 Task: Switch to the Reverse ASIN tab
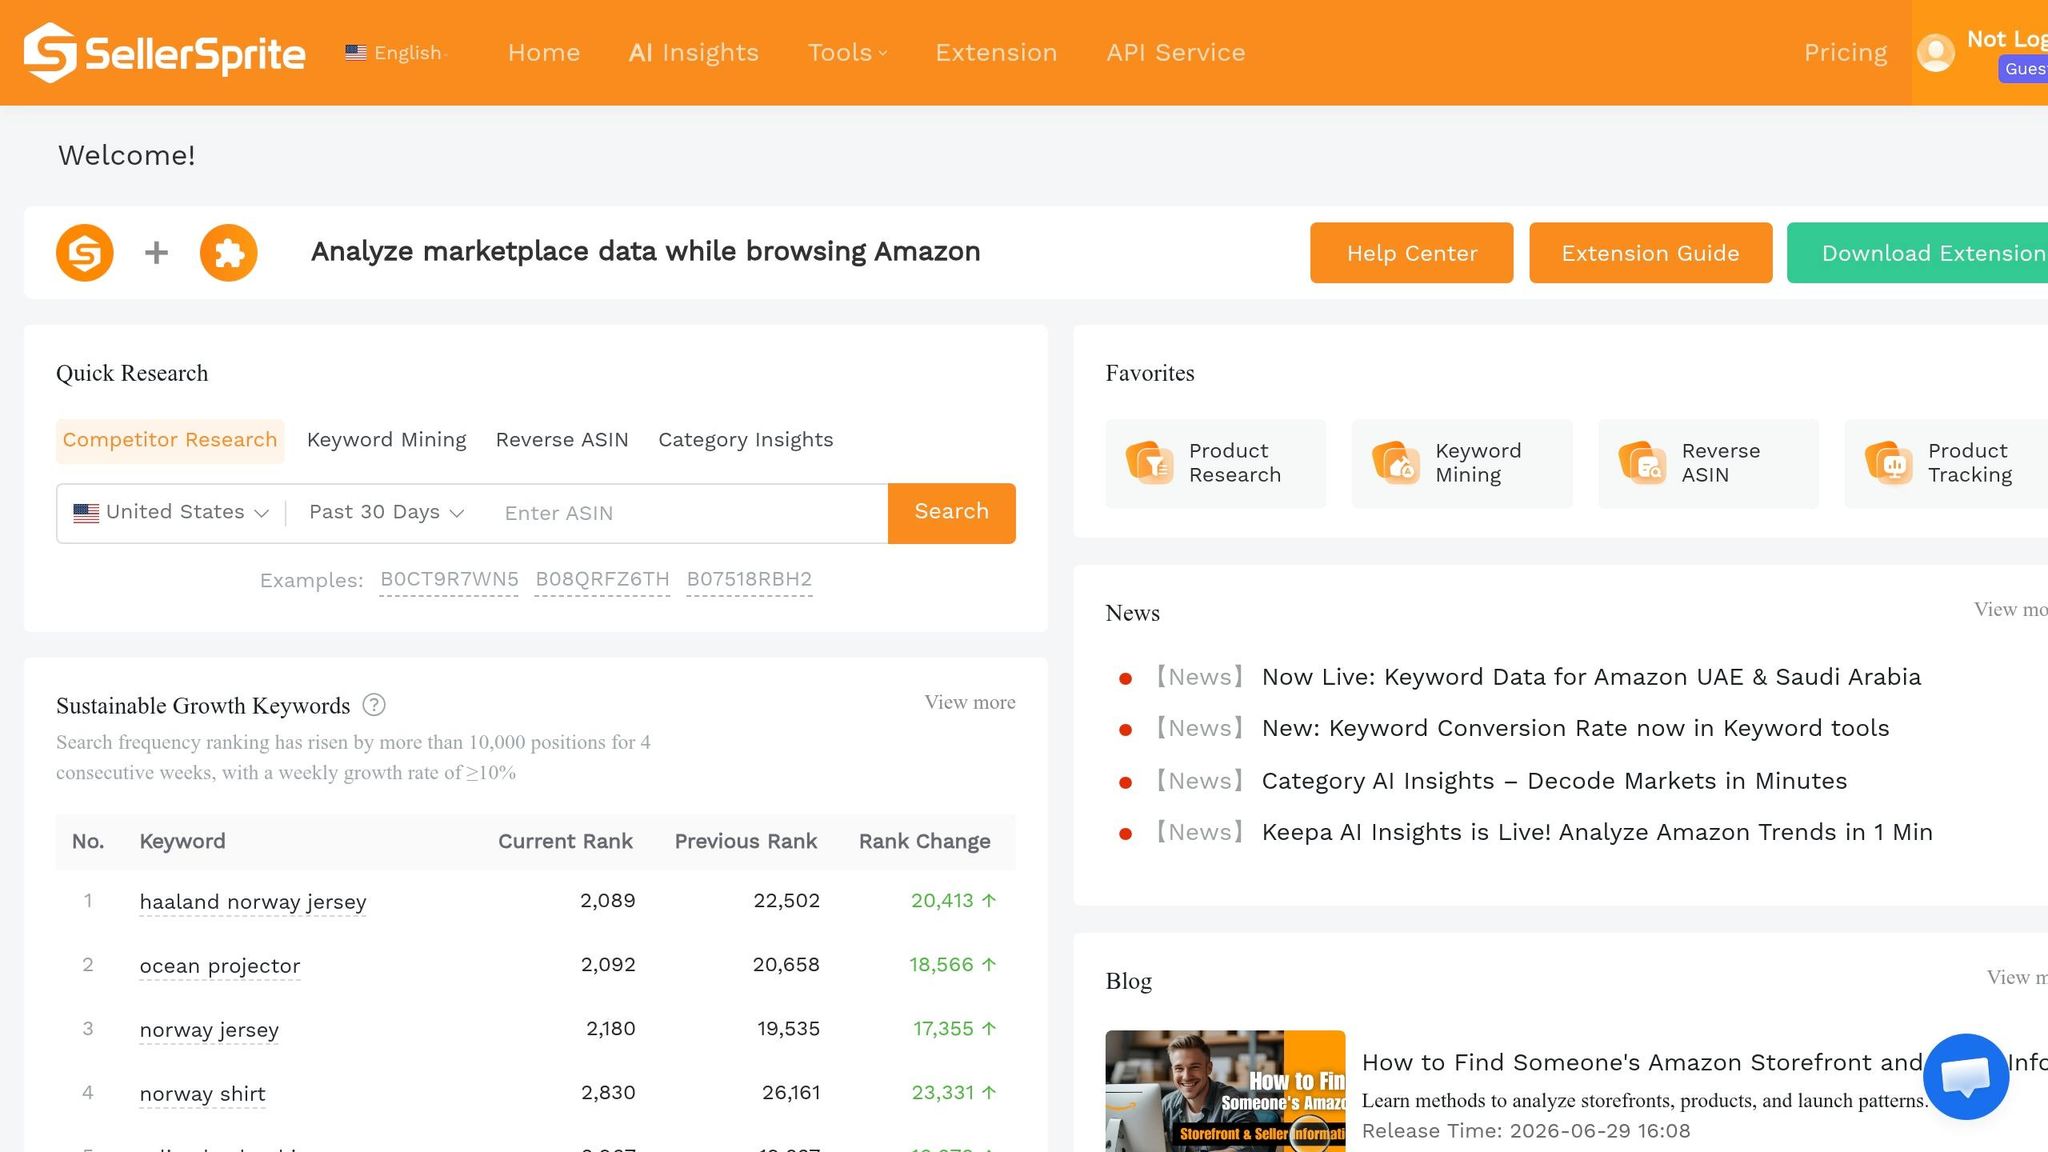point(562,440)
